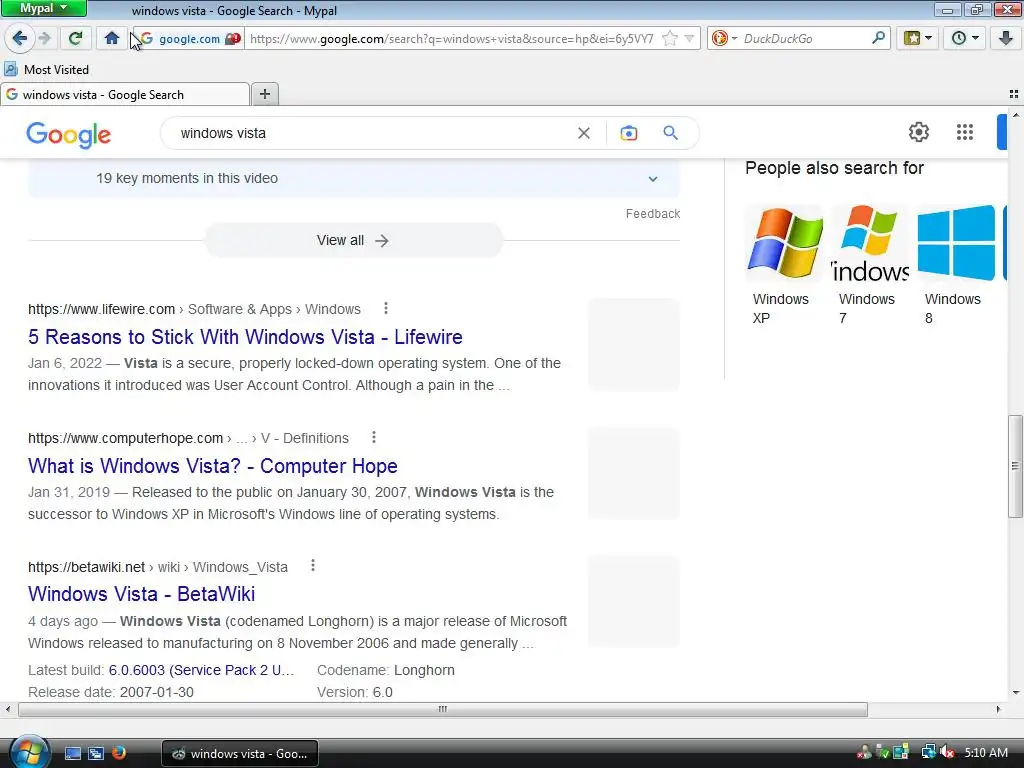Open the downloads arrow button

click(x=1006, y=38)
